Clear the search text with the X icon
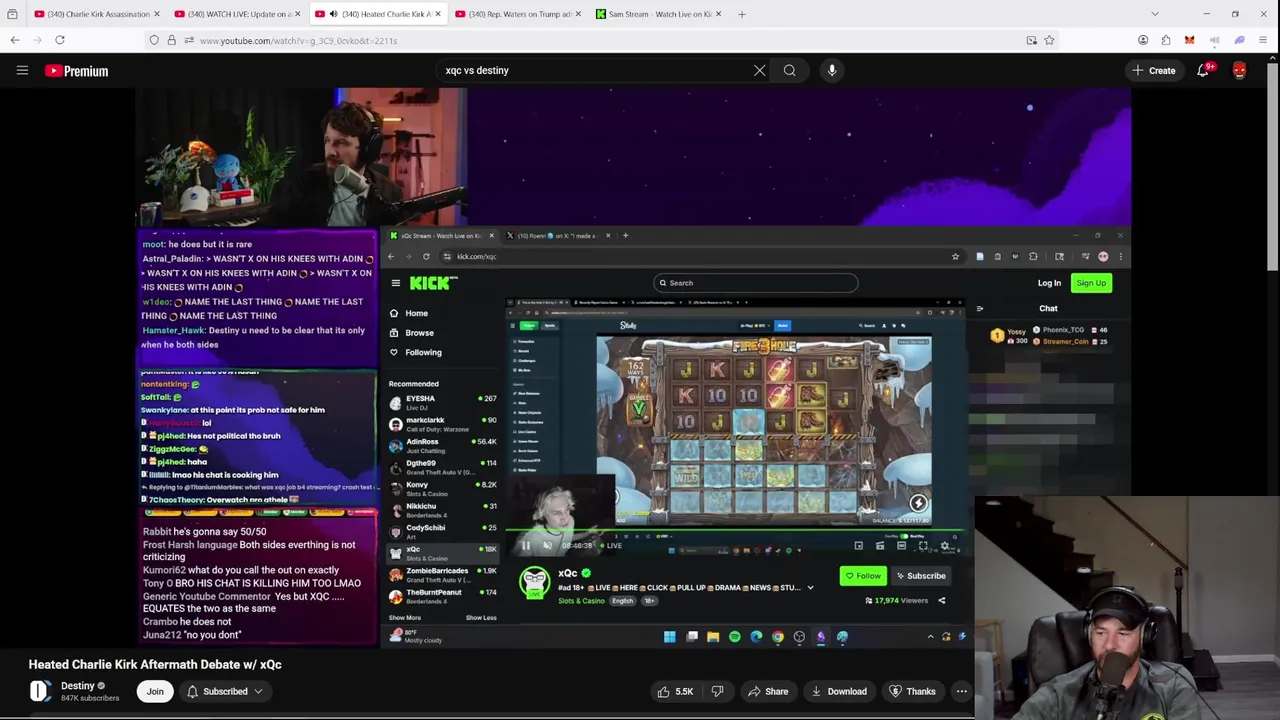 tap(759, 70)
